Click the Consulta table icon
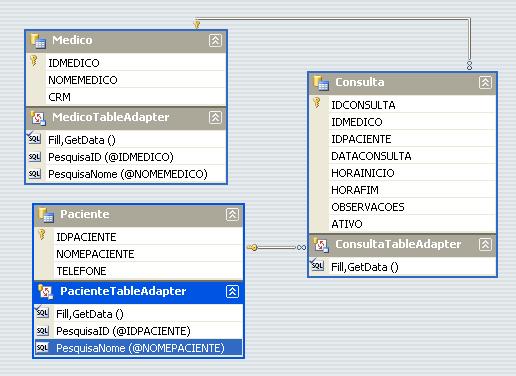The image size is (516, 376). (321, 83)
